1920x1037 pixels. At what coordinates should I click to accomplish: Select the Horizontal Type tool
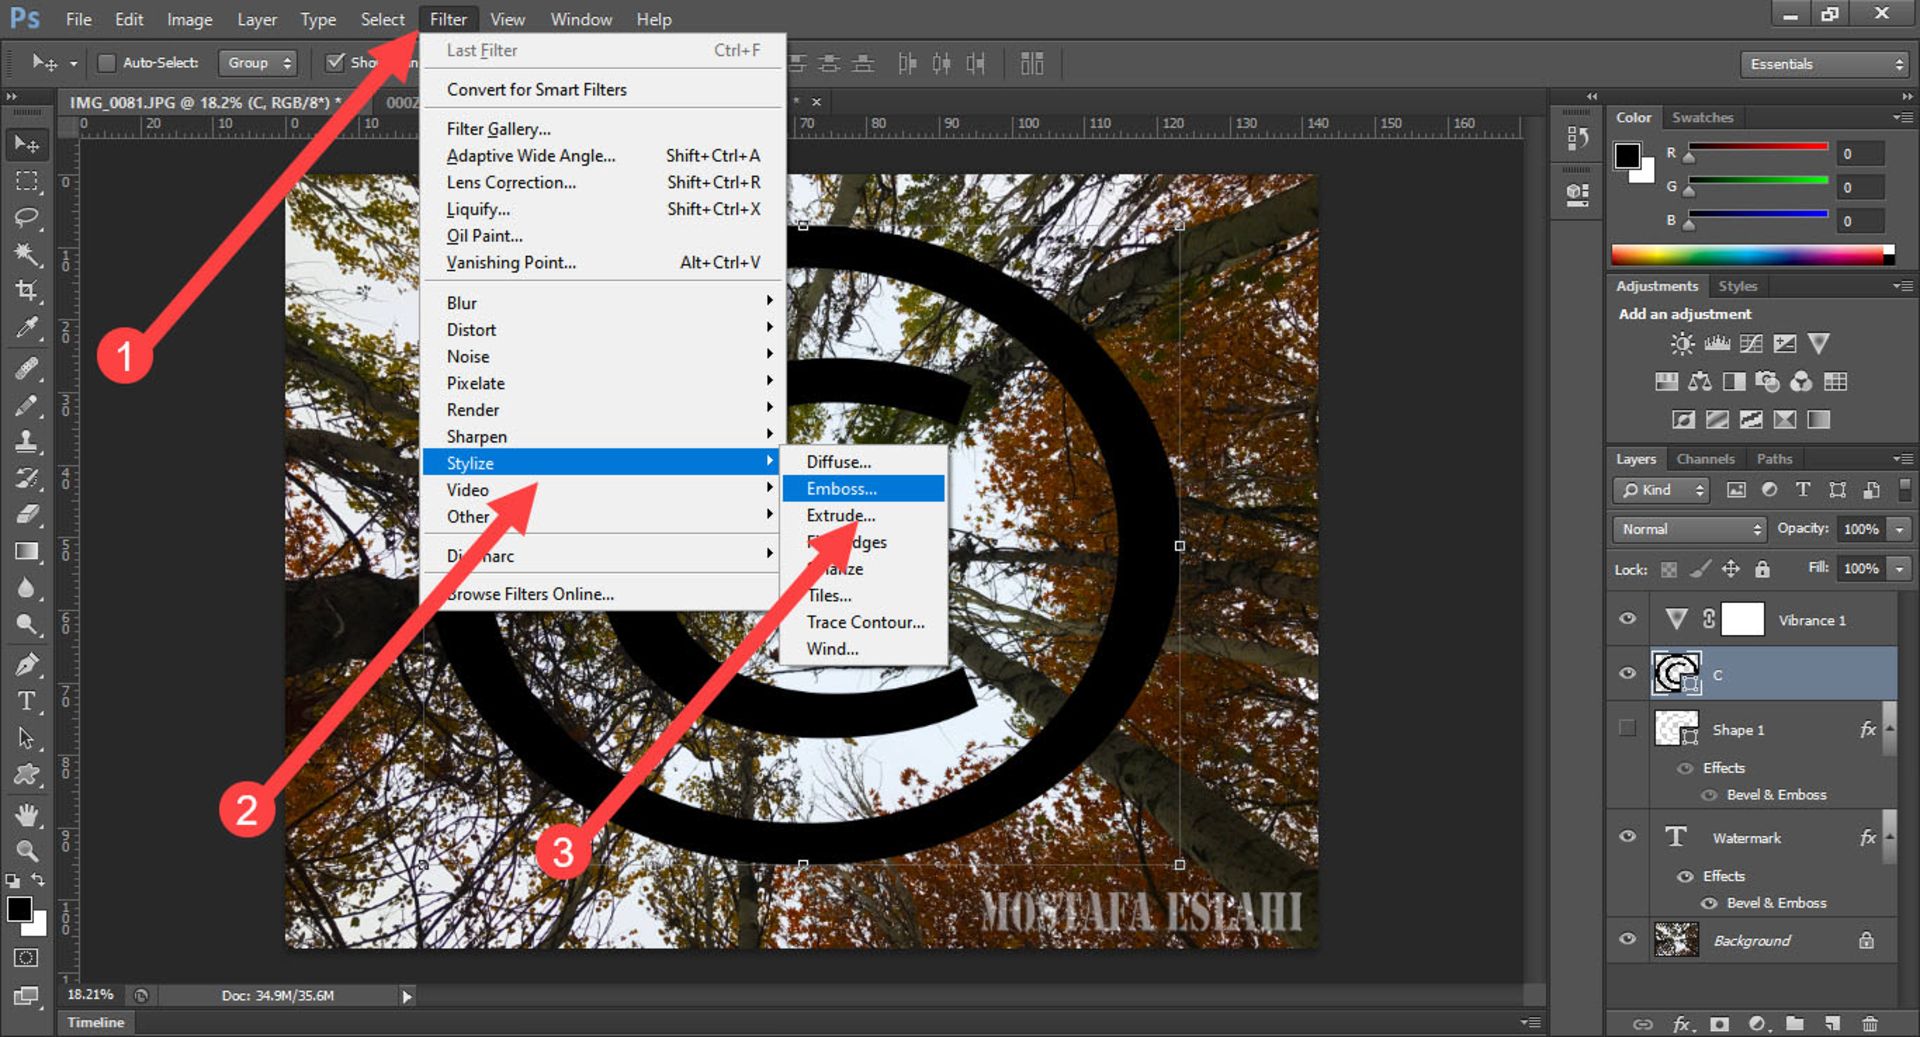[x=26, y=701]
